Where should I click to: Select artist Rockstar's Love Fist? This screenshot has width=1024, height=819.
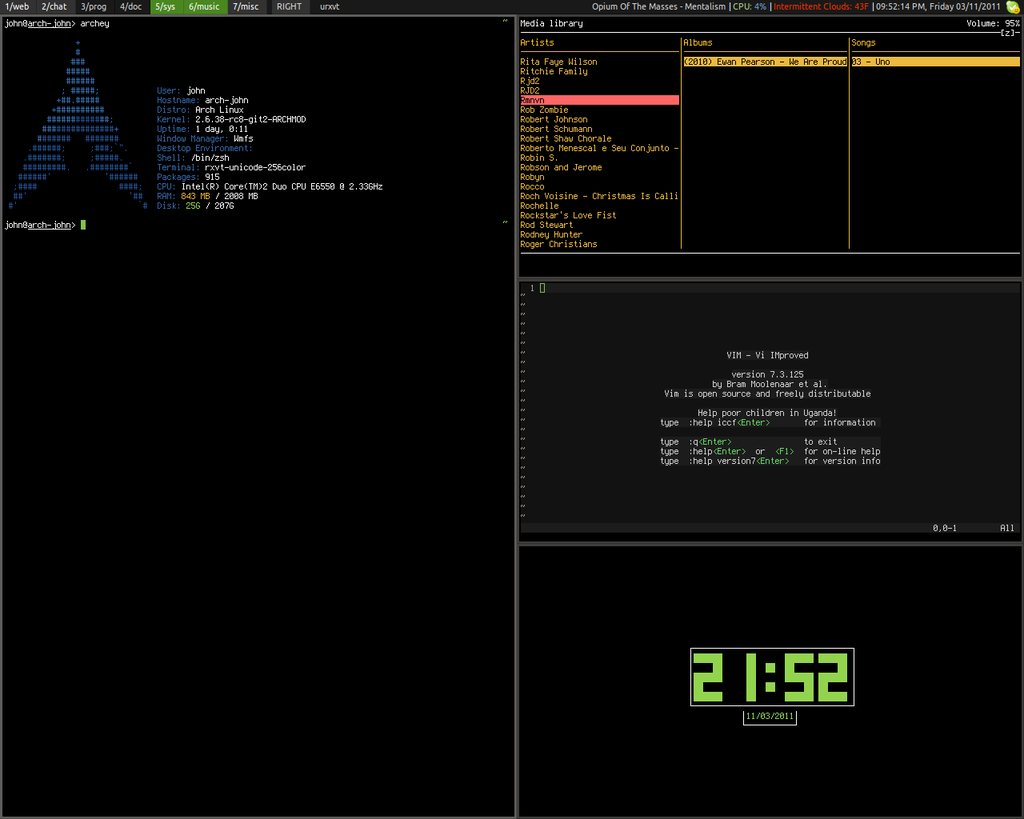pos(568,216)
